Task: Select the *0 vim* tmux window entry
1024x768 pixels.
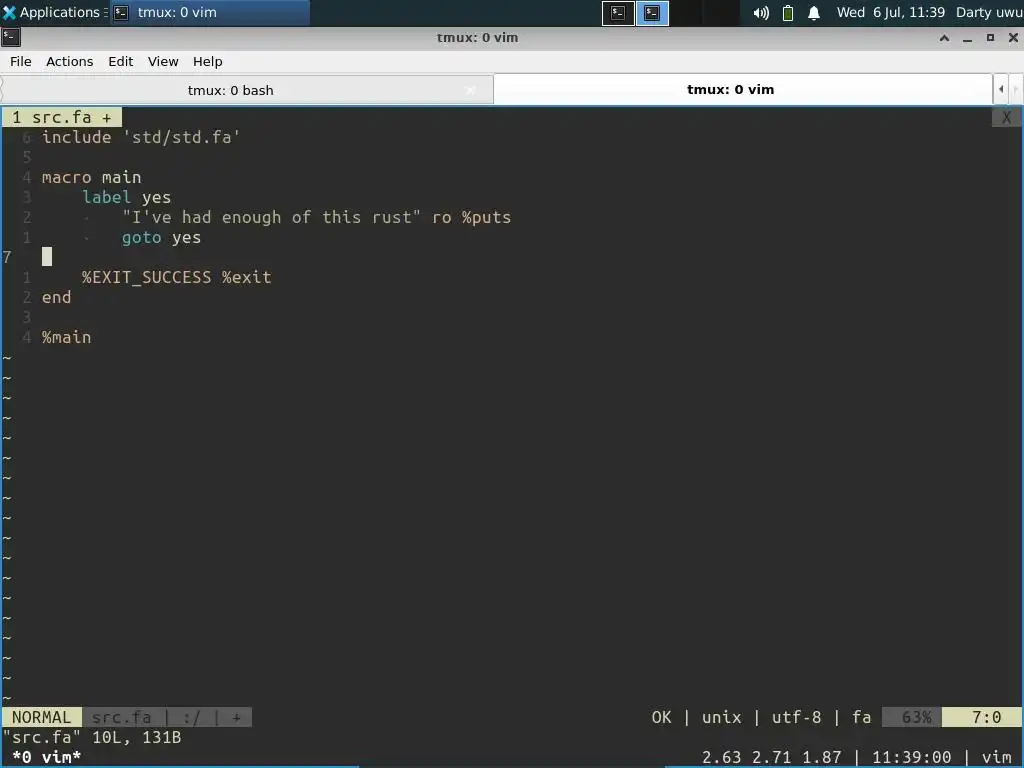Action: [x=46, y=758]
